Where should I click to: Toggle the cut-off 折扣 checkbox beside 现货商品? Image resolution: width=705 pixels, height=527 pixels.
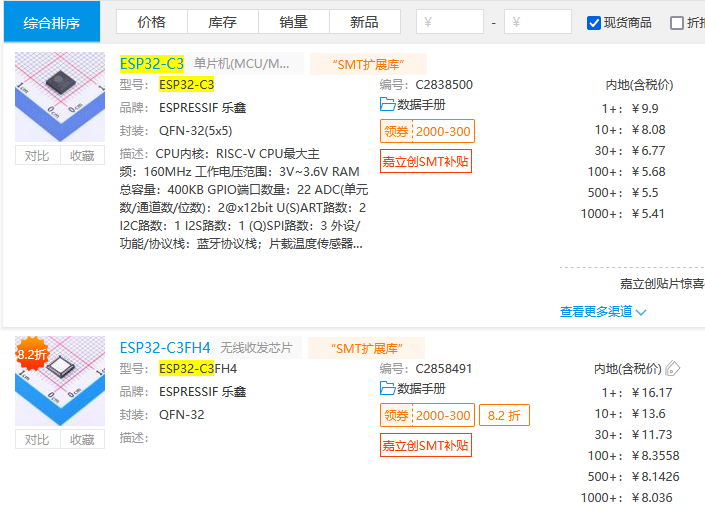(677, 23)
